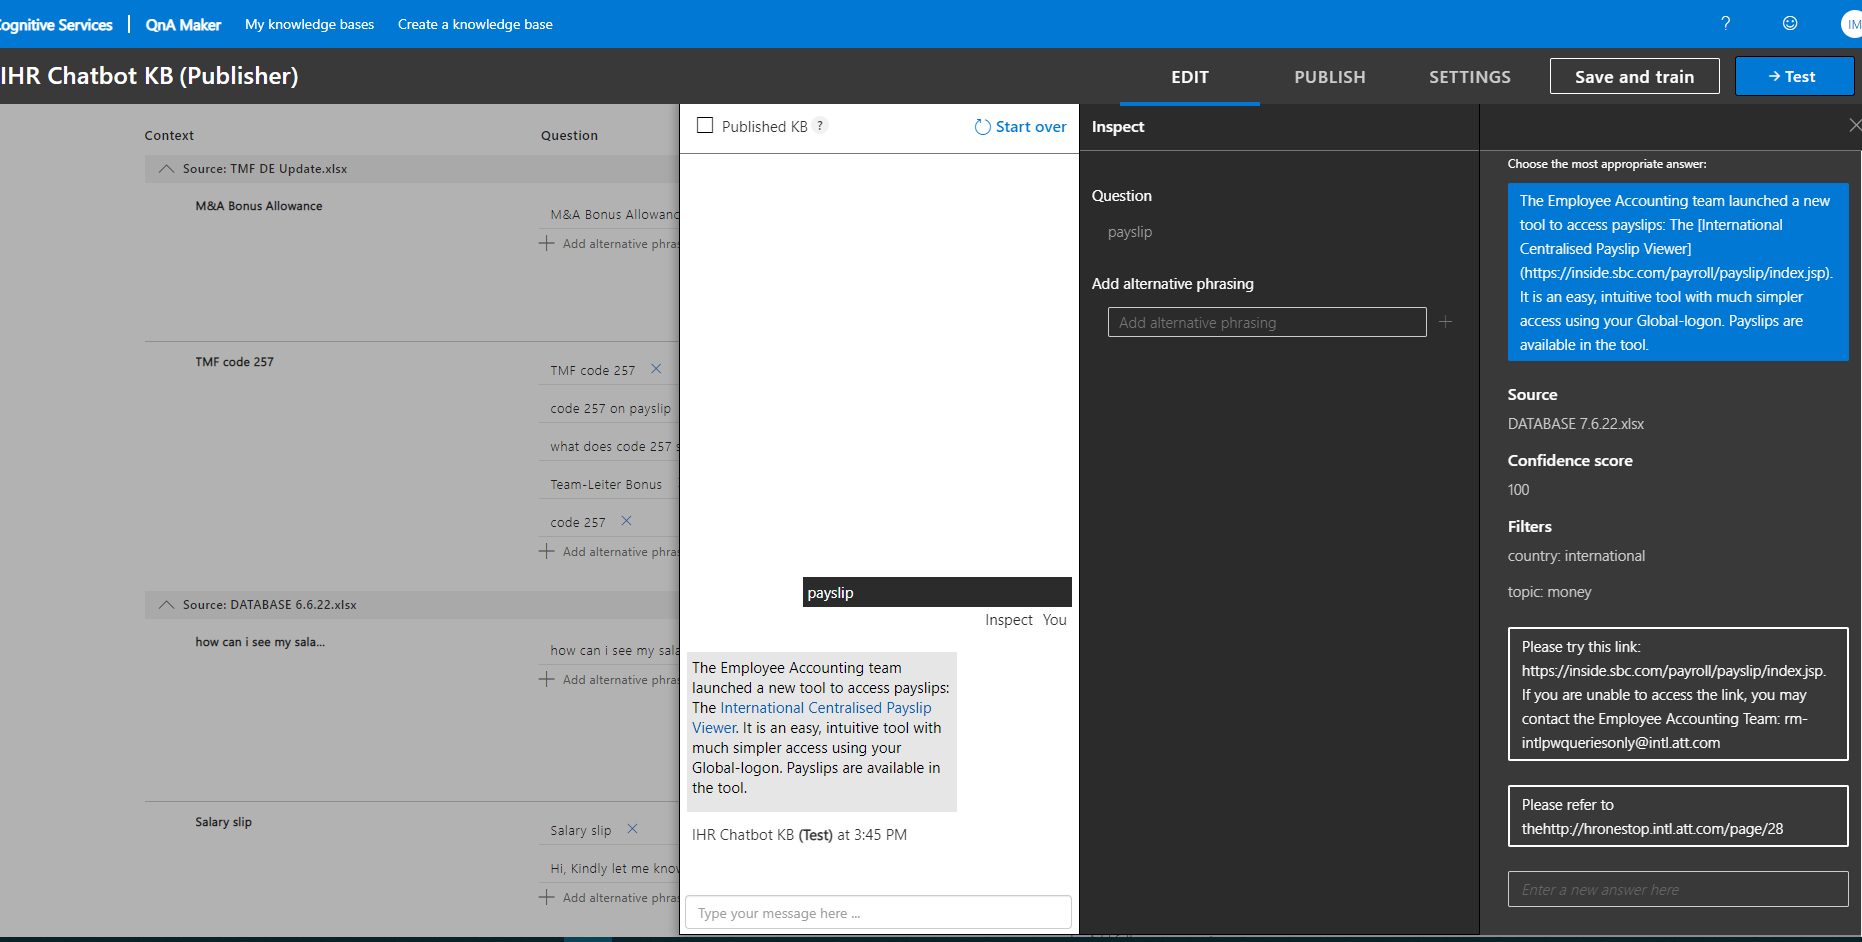Enable the Published KB checkbox
Screen dimensions: 1862x942
[x=705, y=125]
